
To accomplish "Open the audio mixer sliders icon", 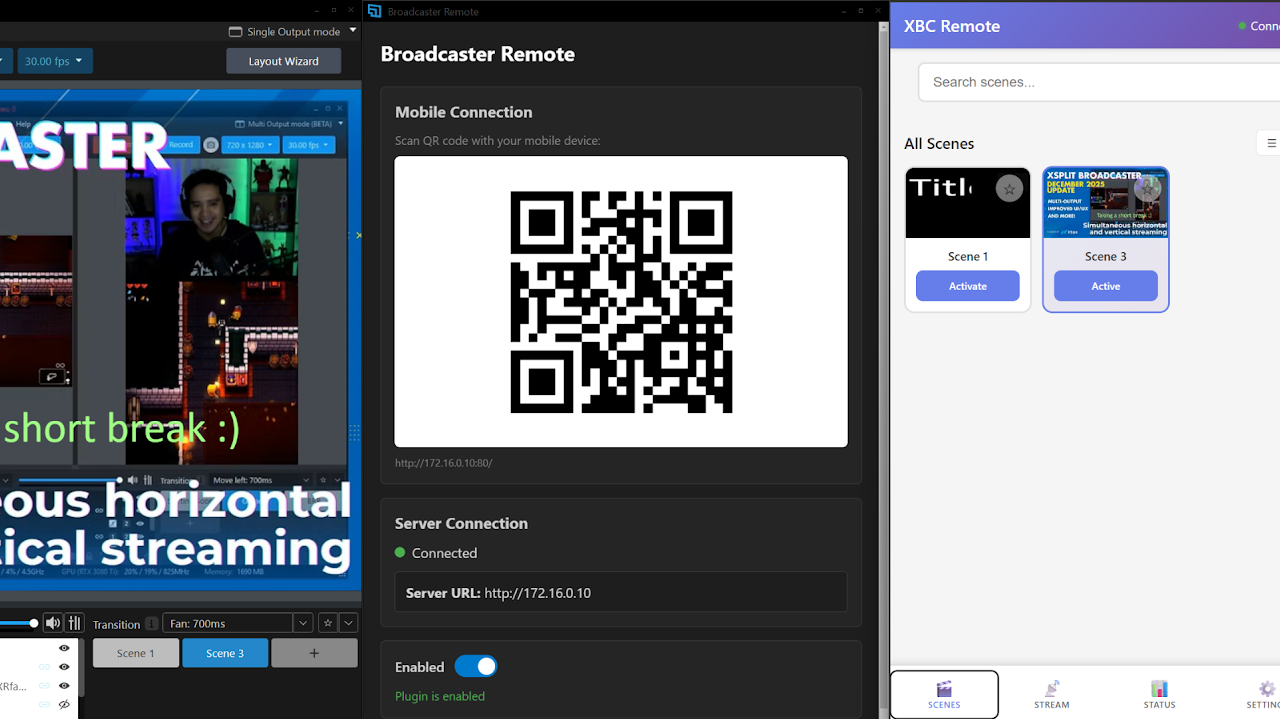I will 74,622.
